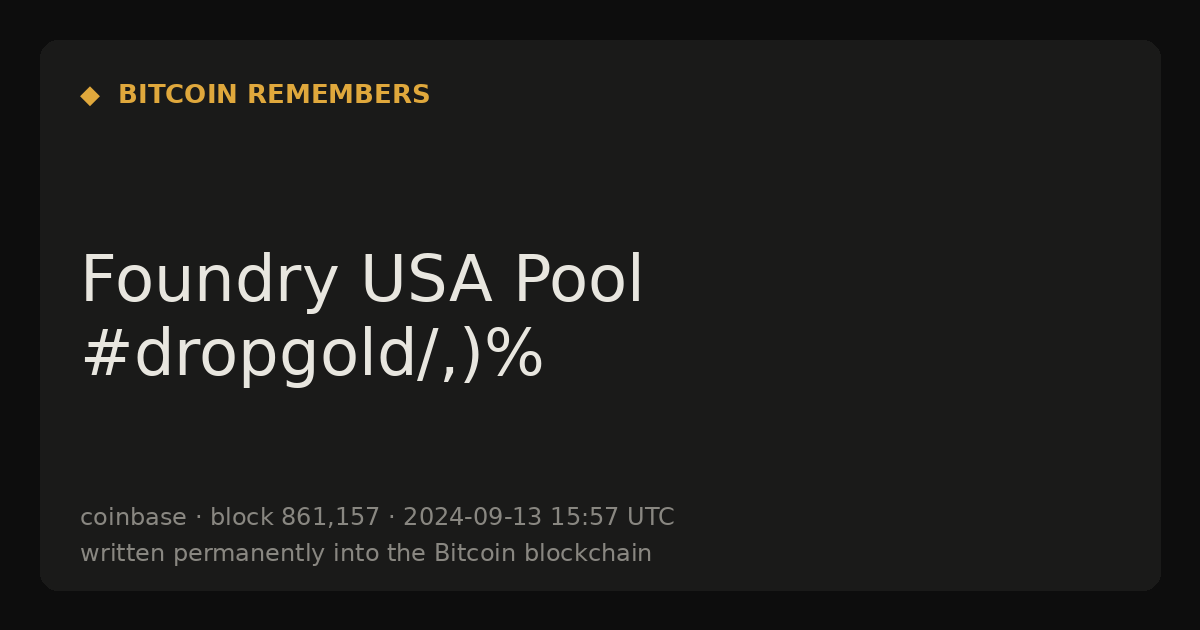Click the trailing /,)% symbols after dropgold
Image resolution: width=1200 pixels, height=630 pixels.
pos(480,355)
